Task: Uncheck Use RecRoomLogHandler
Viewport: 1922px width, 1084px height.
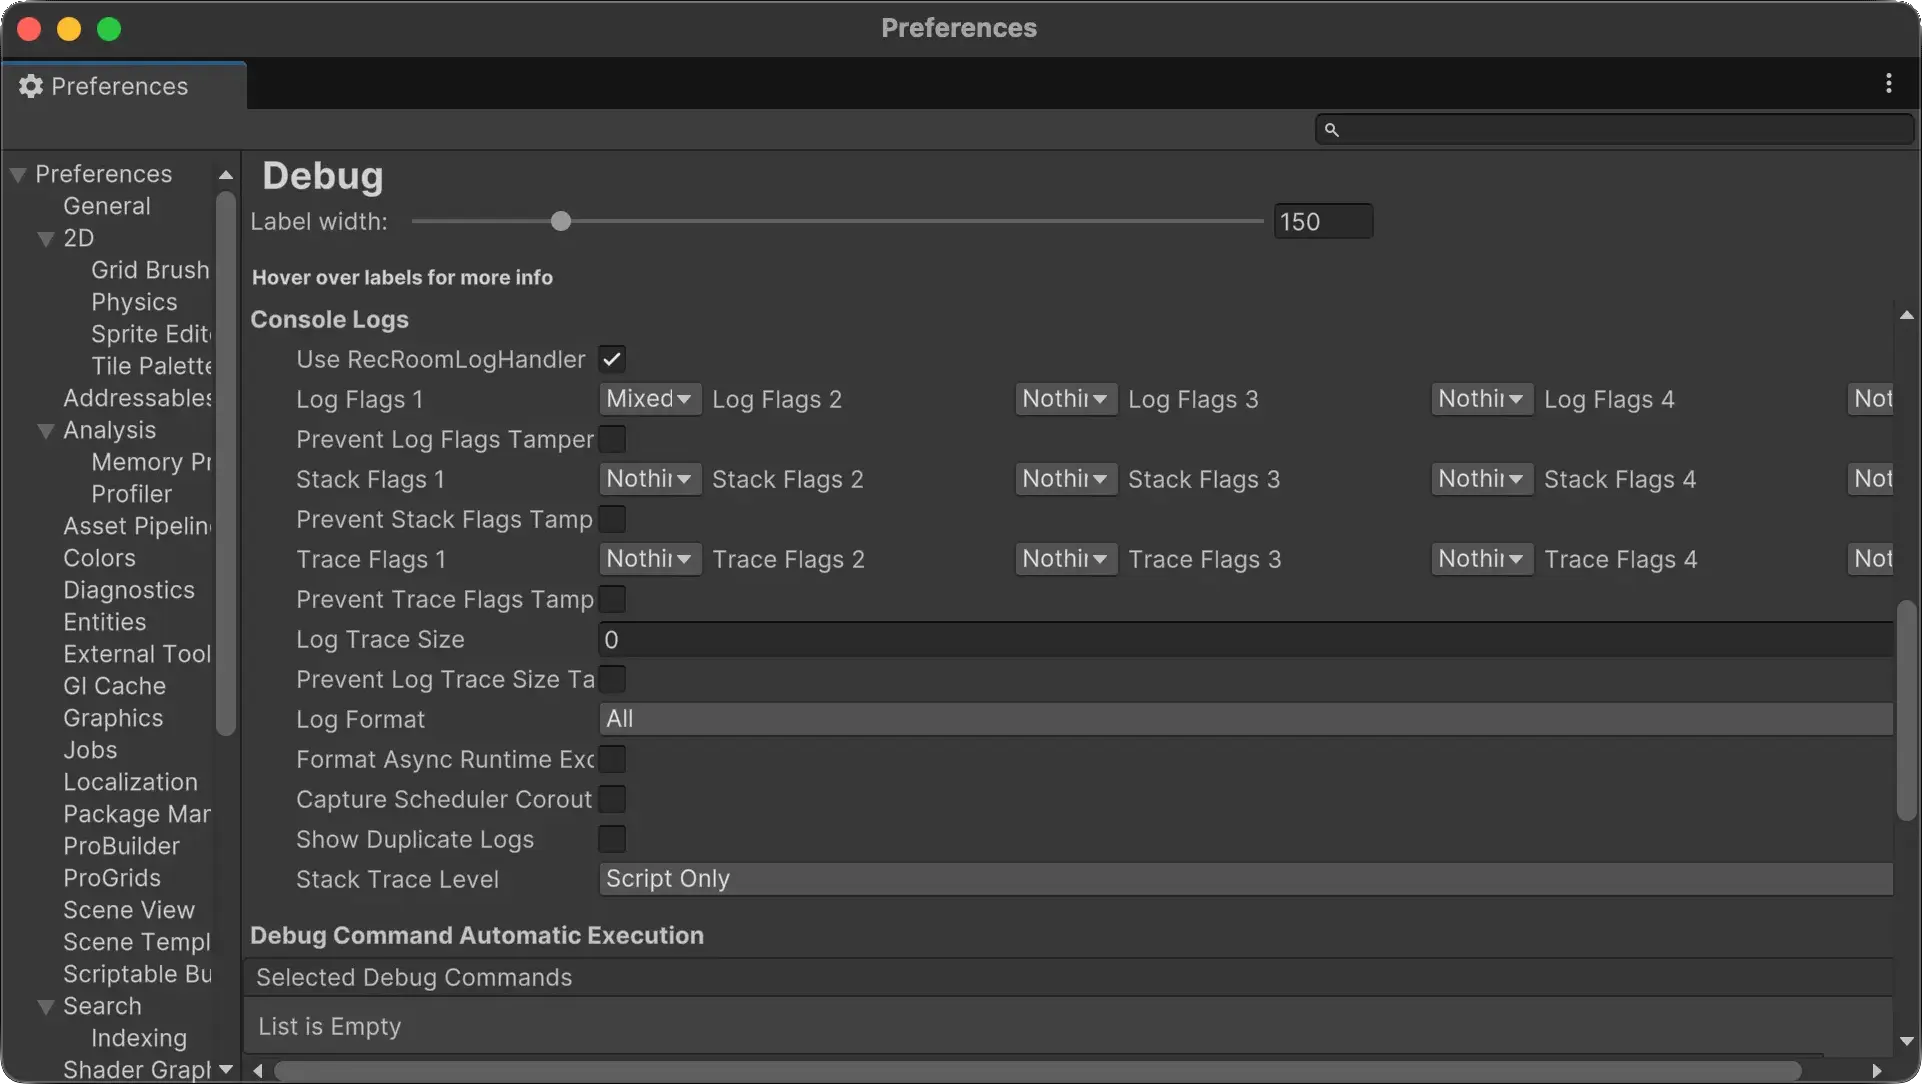Action: [611, 359]
